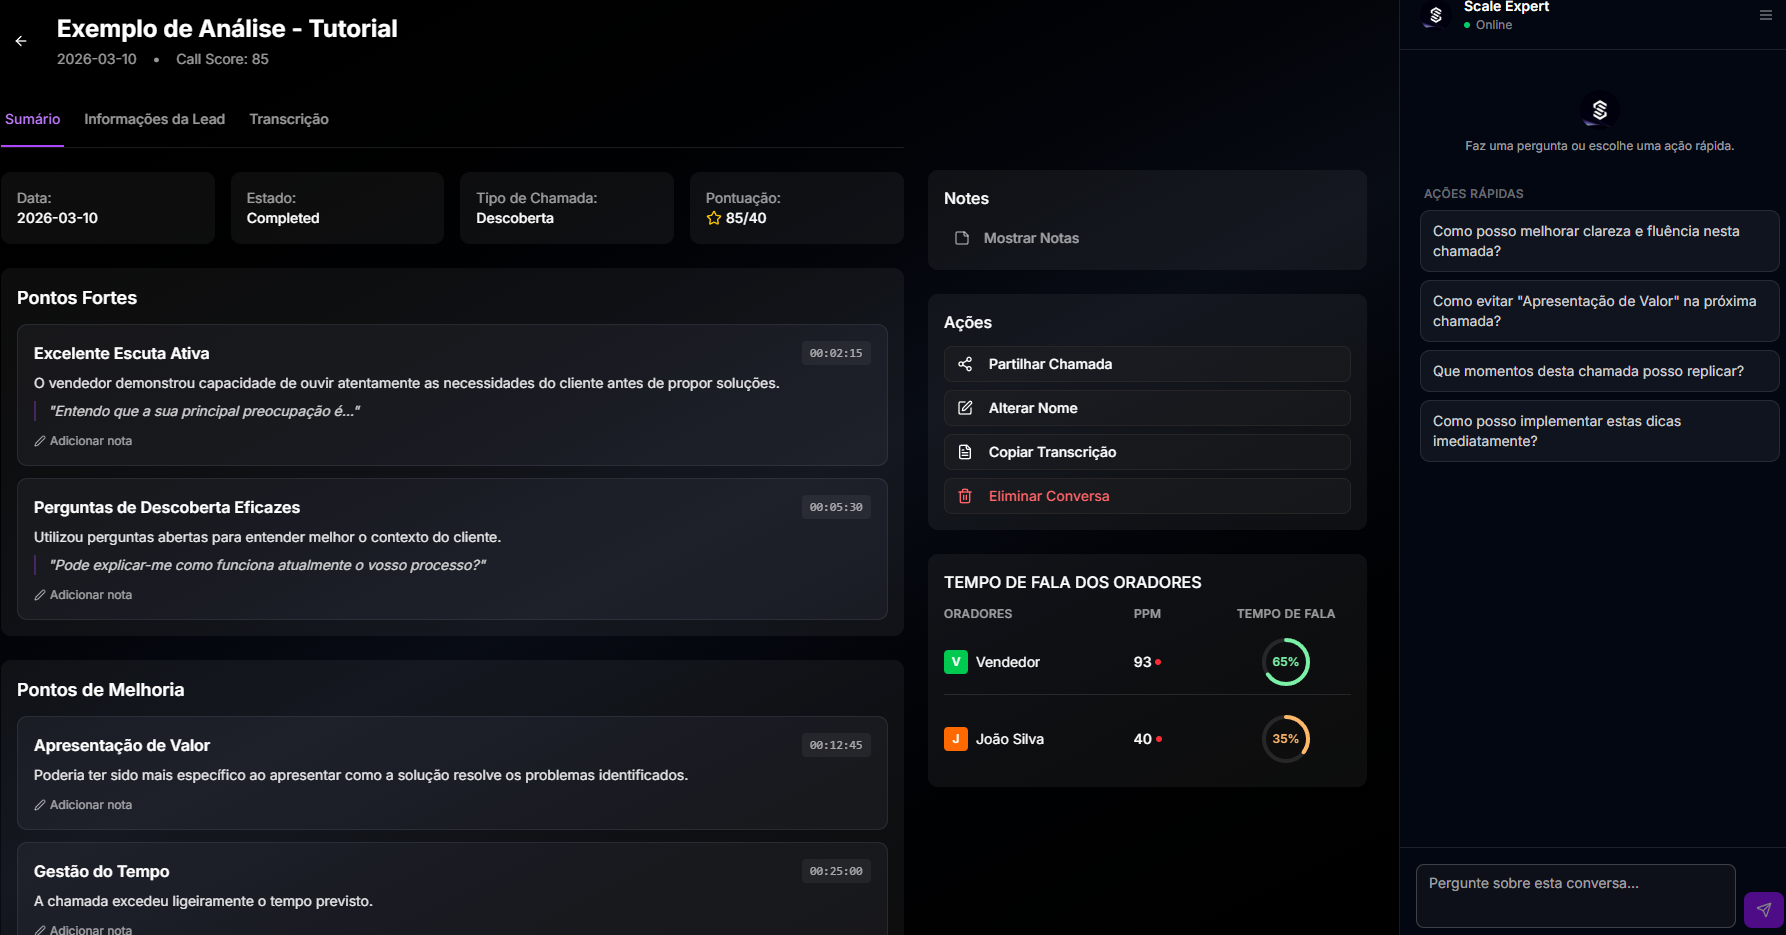
Task: Click the star icon next to 85/40
Action: [x=714, y=218]
